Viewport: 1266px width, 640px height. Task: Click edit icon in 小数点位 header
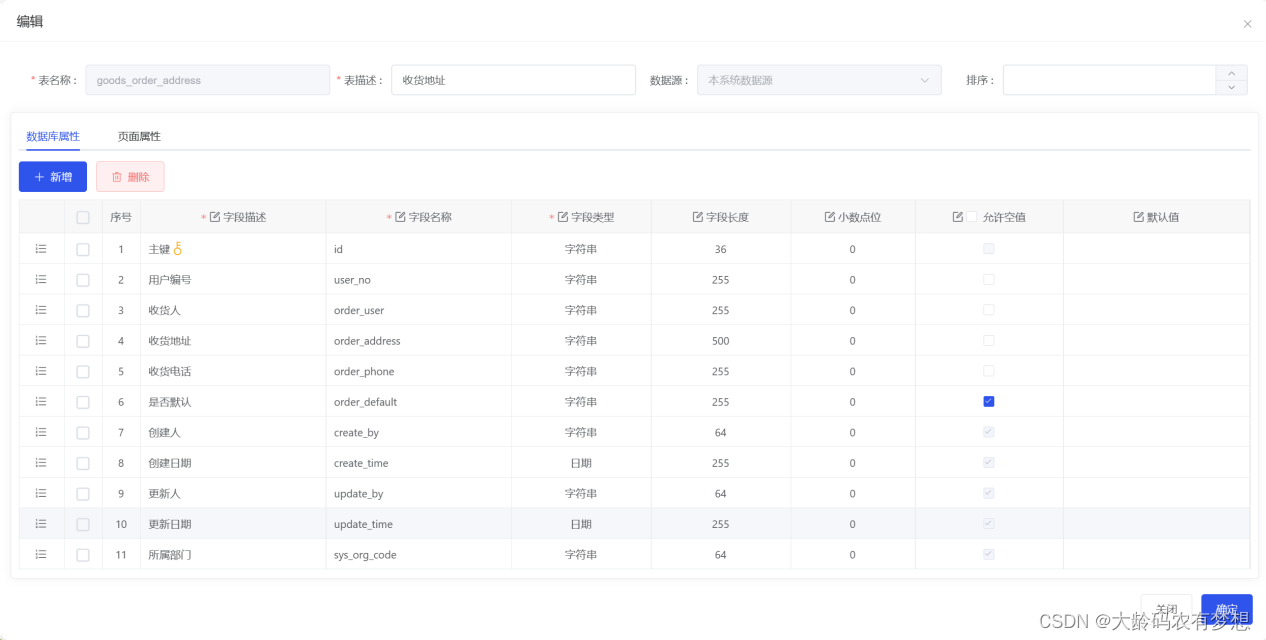pos(829,216)
